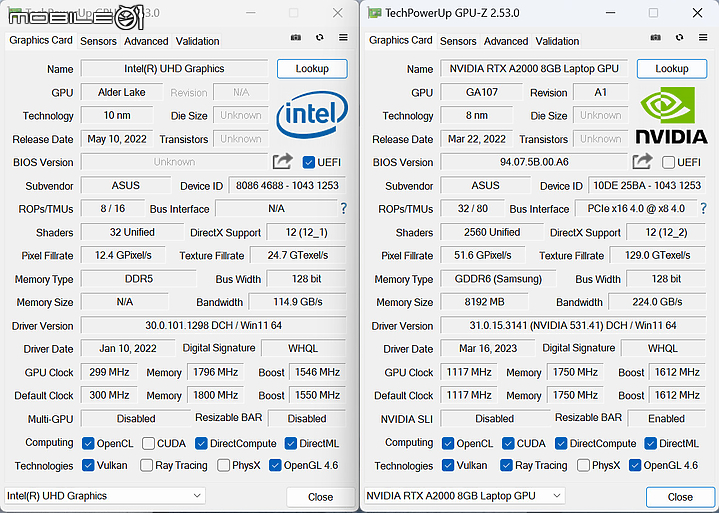Click GPU field showing GA107
This screenshot has width=719, height=513.
coord(481,92)
